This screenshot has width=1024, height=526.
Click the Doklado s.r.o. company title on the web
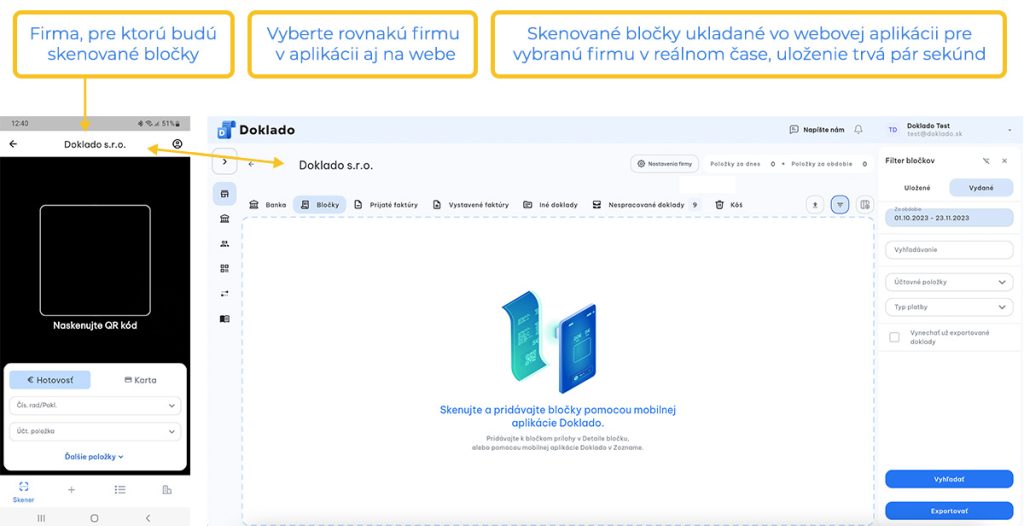click(x=336, y=165)
